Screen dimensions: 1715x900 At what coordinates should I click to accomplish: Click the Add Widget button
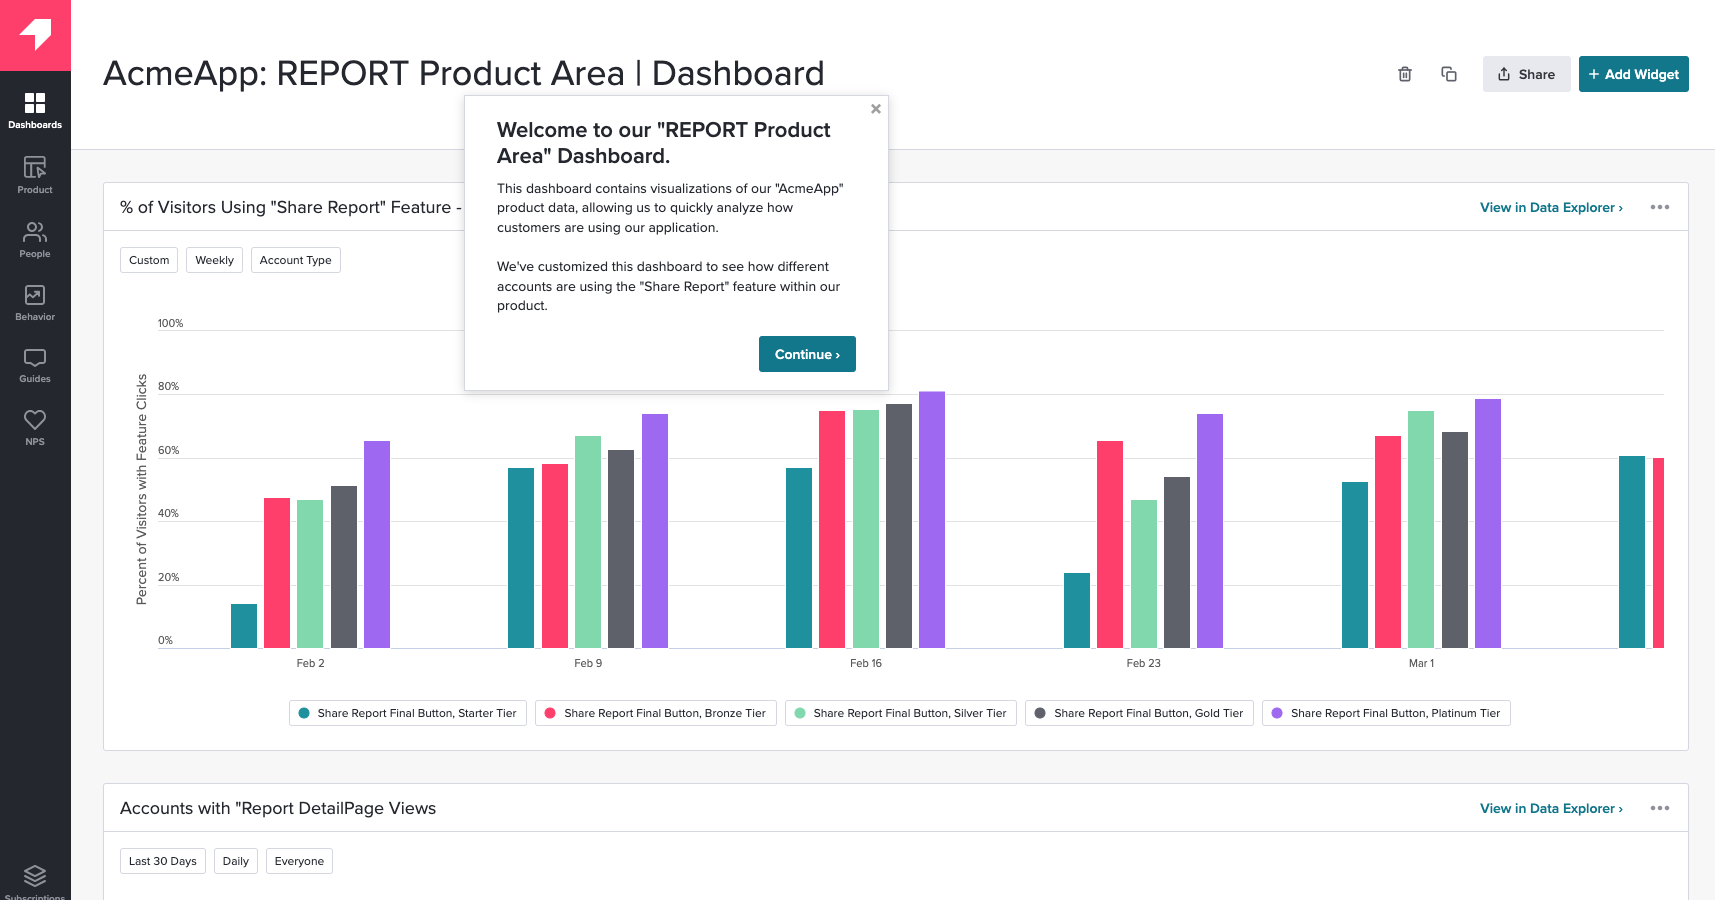(x=1633, y=74)
